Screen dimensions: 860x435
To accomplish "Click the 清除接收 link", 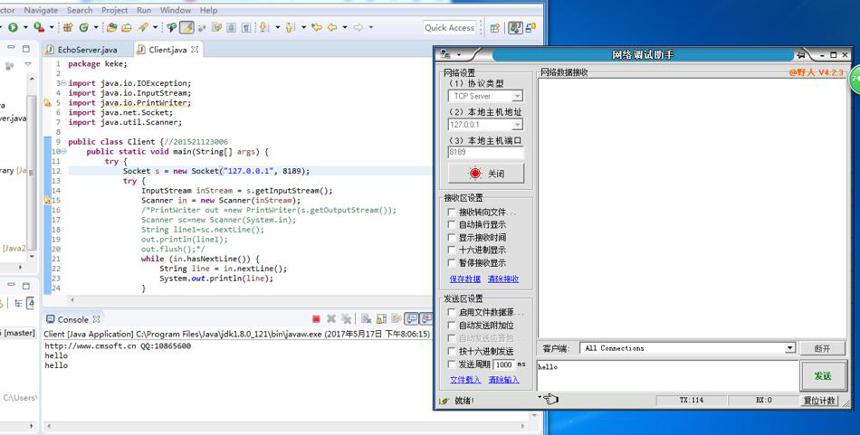I will [503, 279].
